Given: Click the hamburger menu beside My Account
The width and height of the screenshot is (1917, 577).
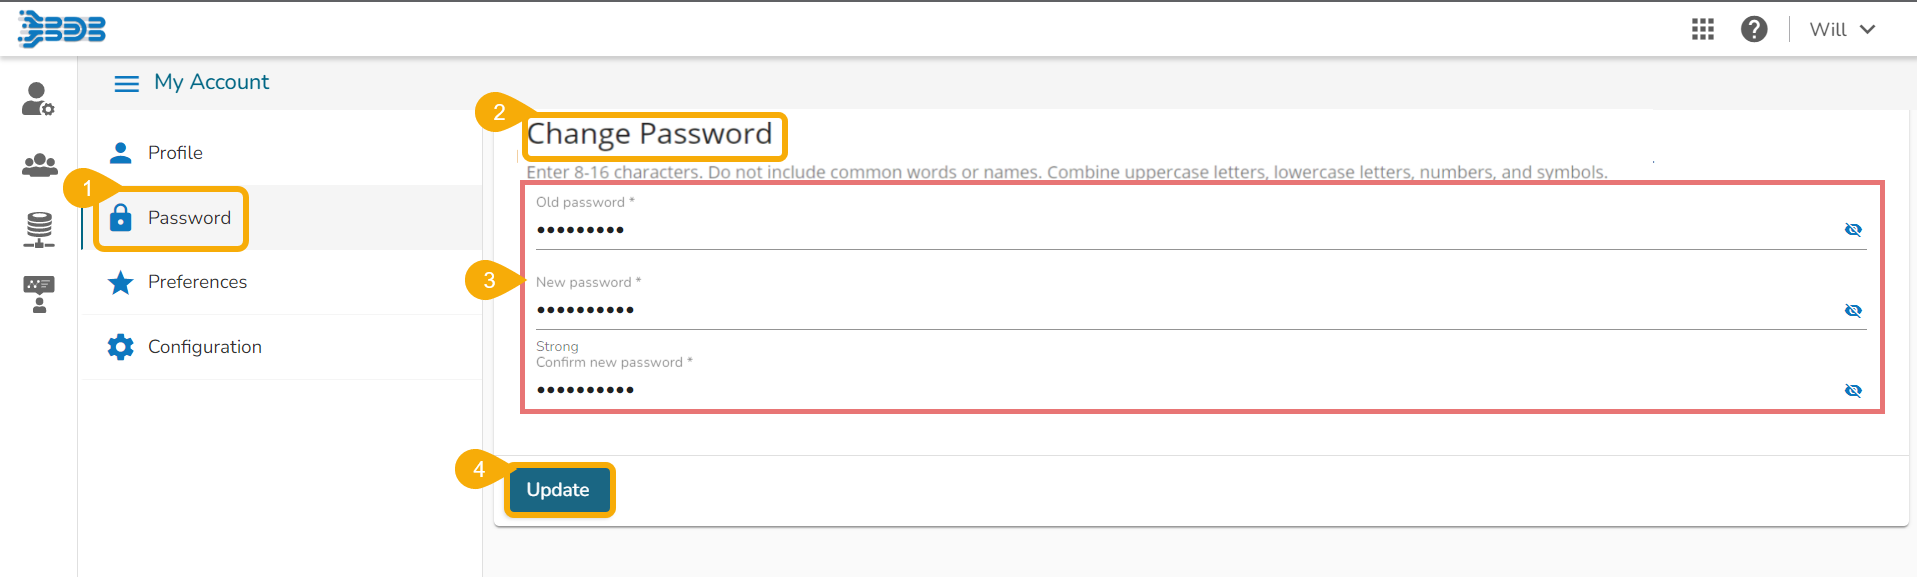Looking at the screenshot, I should [127, 83].
